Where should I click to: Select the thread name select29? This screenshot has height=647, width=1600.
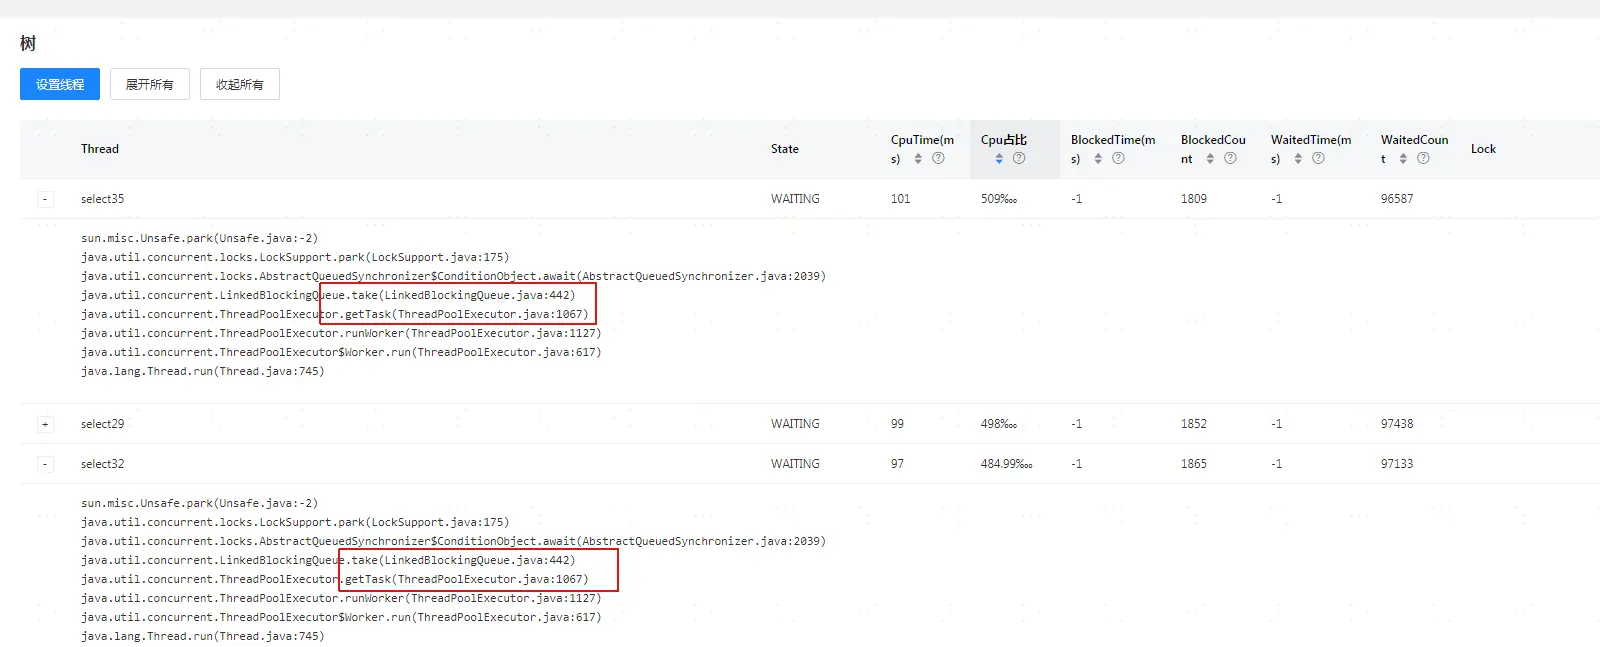tap(103, 424)
